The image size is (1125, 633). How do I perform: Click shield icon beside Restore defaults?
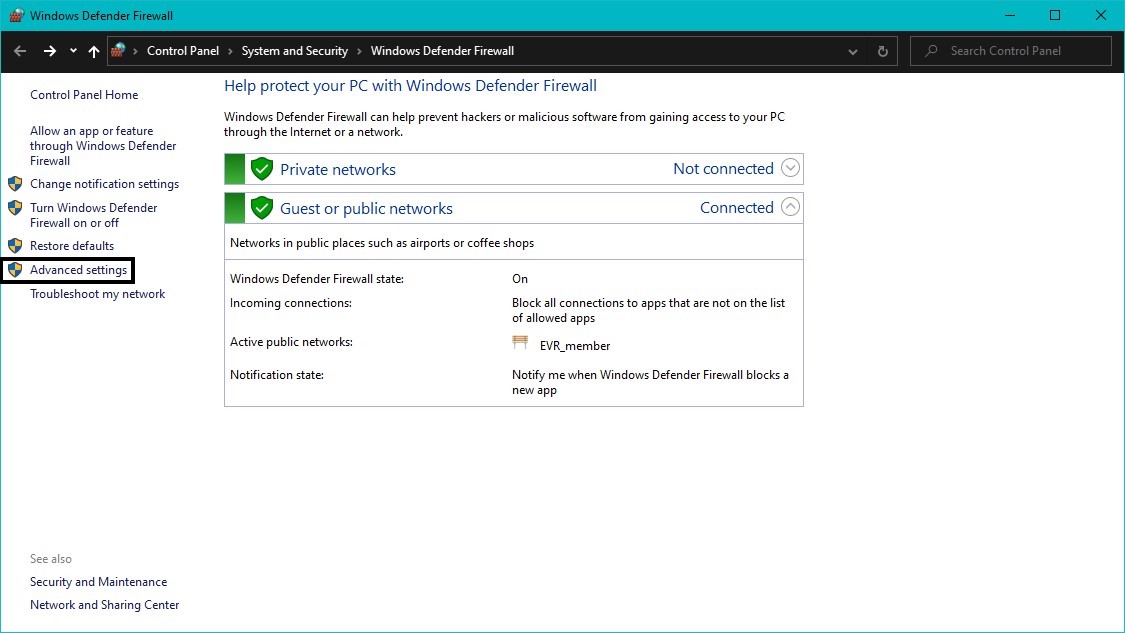coord(15,245)
